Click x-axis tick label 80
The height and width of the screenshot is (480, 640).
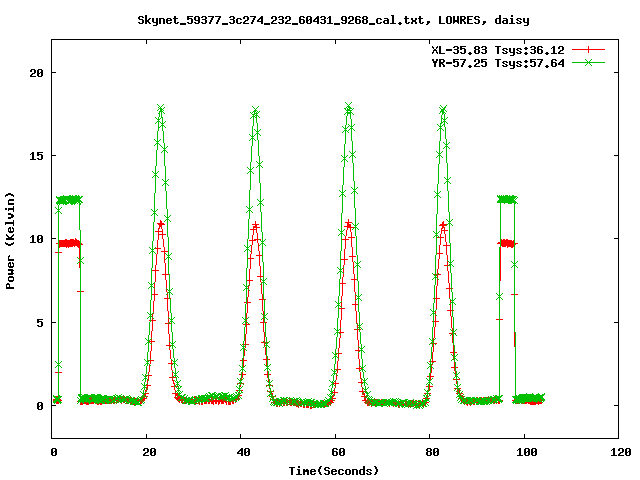[432, 452]
